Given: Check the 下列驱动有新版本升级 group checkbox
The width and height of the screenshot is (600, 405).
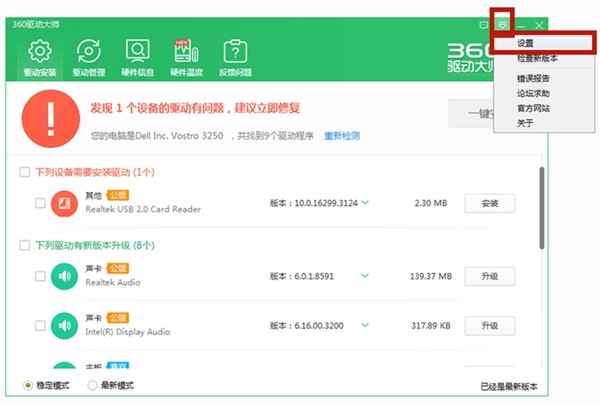Looking at the screenshot, I should coord(25,245).
